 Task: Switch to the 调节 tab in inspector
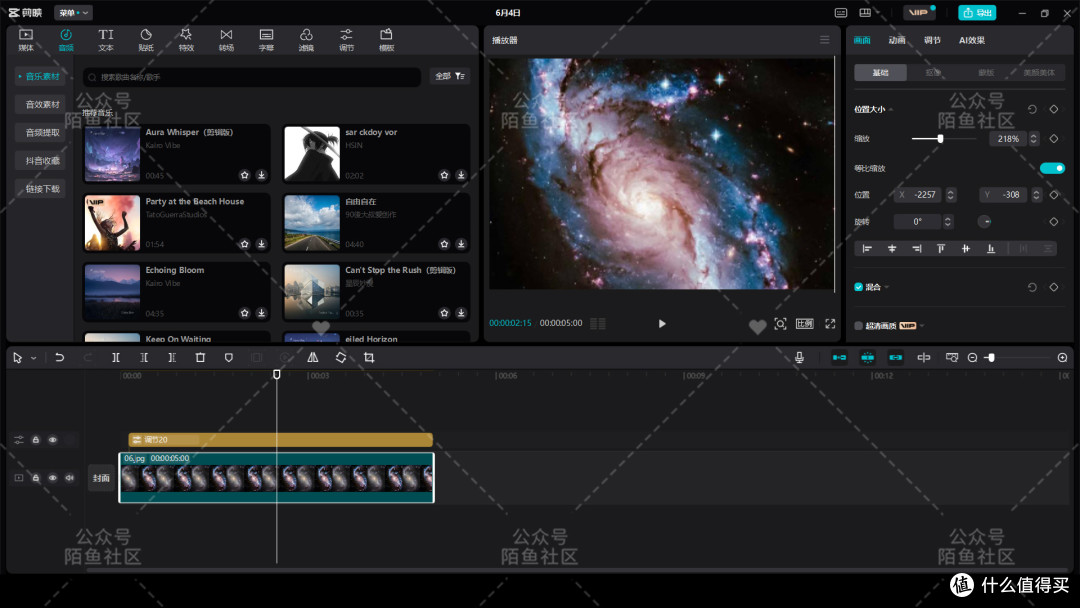(932, 40)
